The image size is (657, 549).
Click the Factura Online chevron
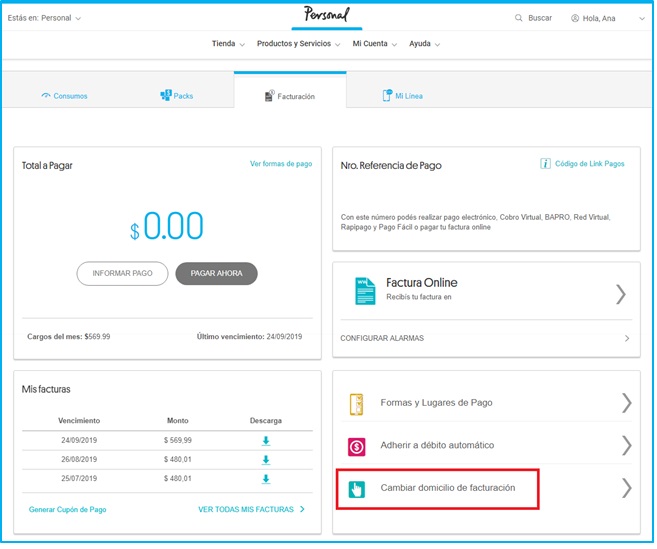pyautogui.click(x=623, y=295)
